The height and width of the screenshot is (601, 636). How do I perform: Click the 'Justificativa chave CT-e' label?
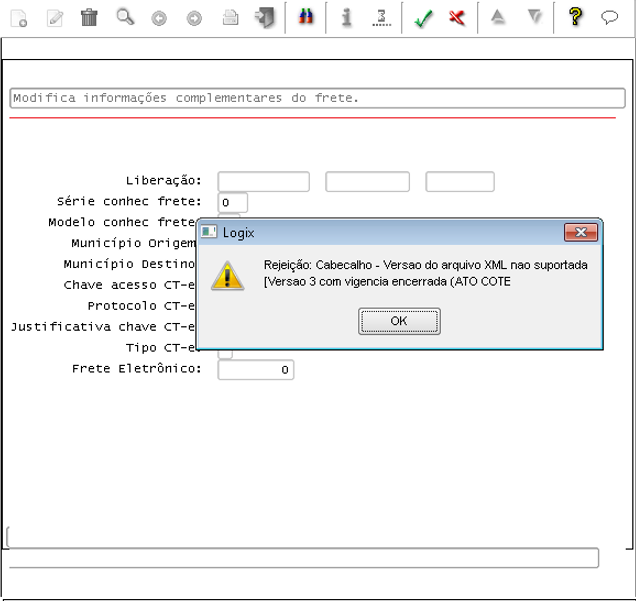pyautogui.click(x=103, y=327)
